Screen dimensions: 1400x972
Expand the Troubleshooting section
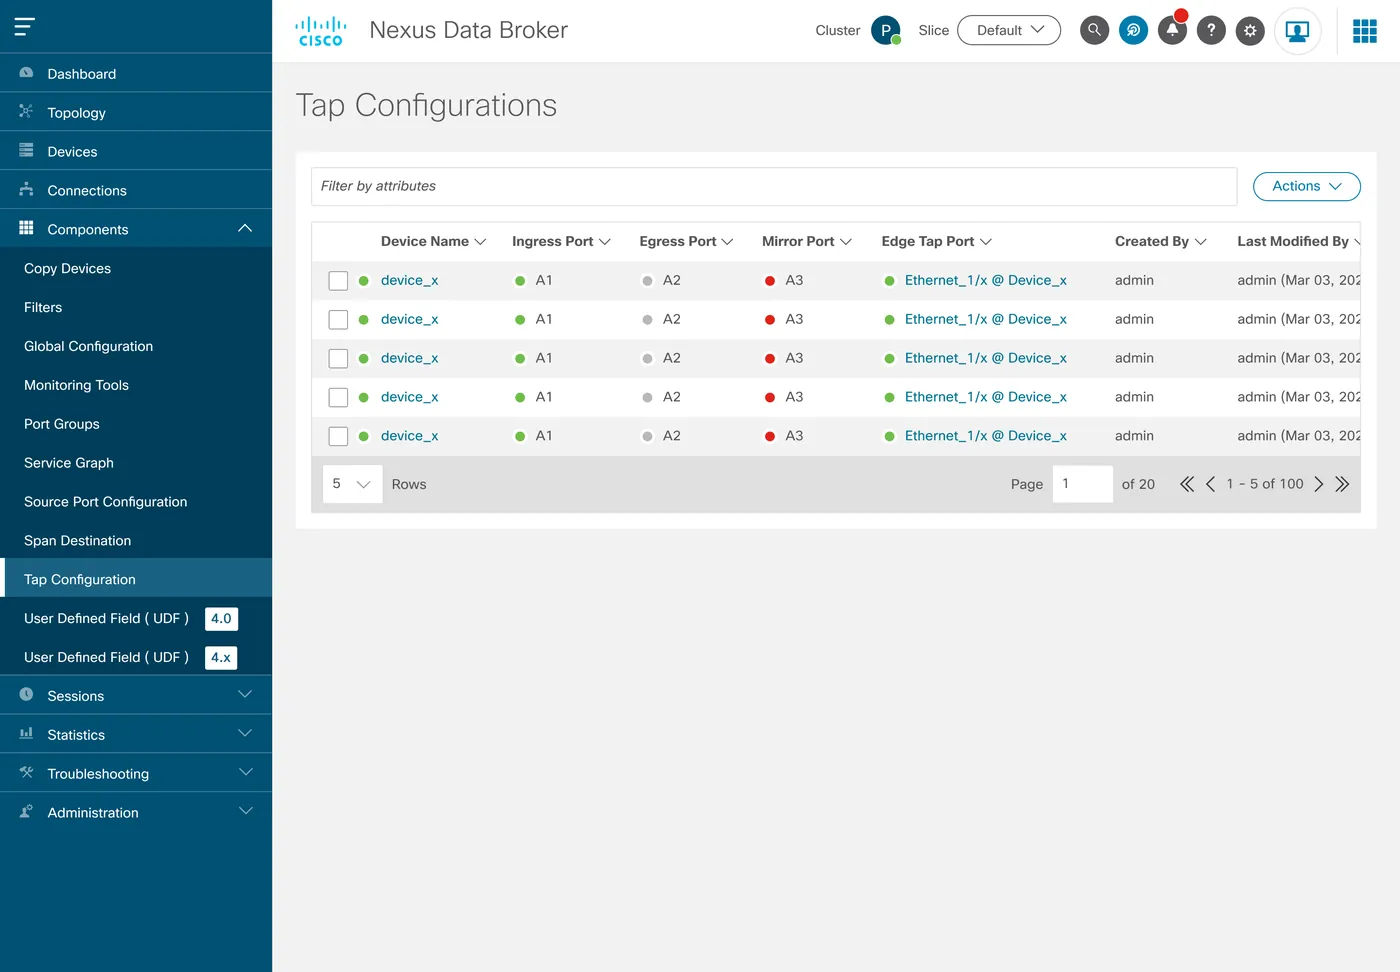tap(136, 773)
